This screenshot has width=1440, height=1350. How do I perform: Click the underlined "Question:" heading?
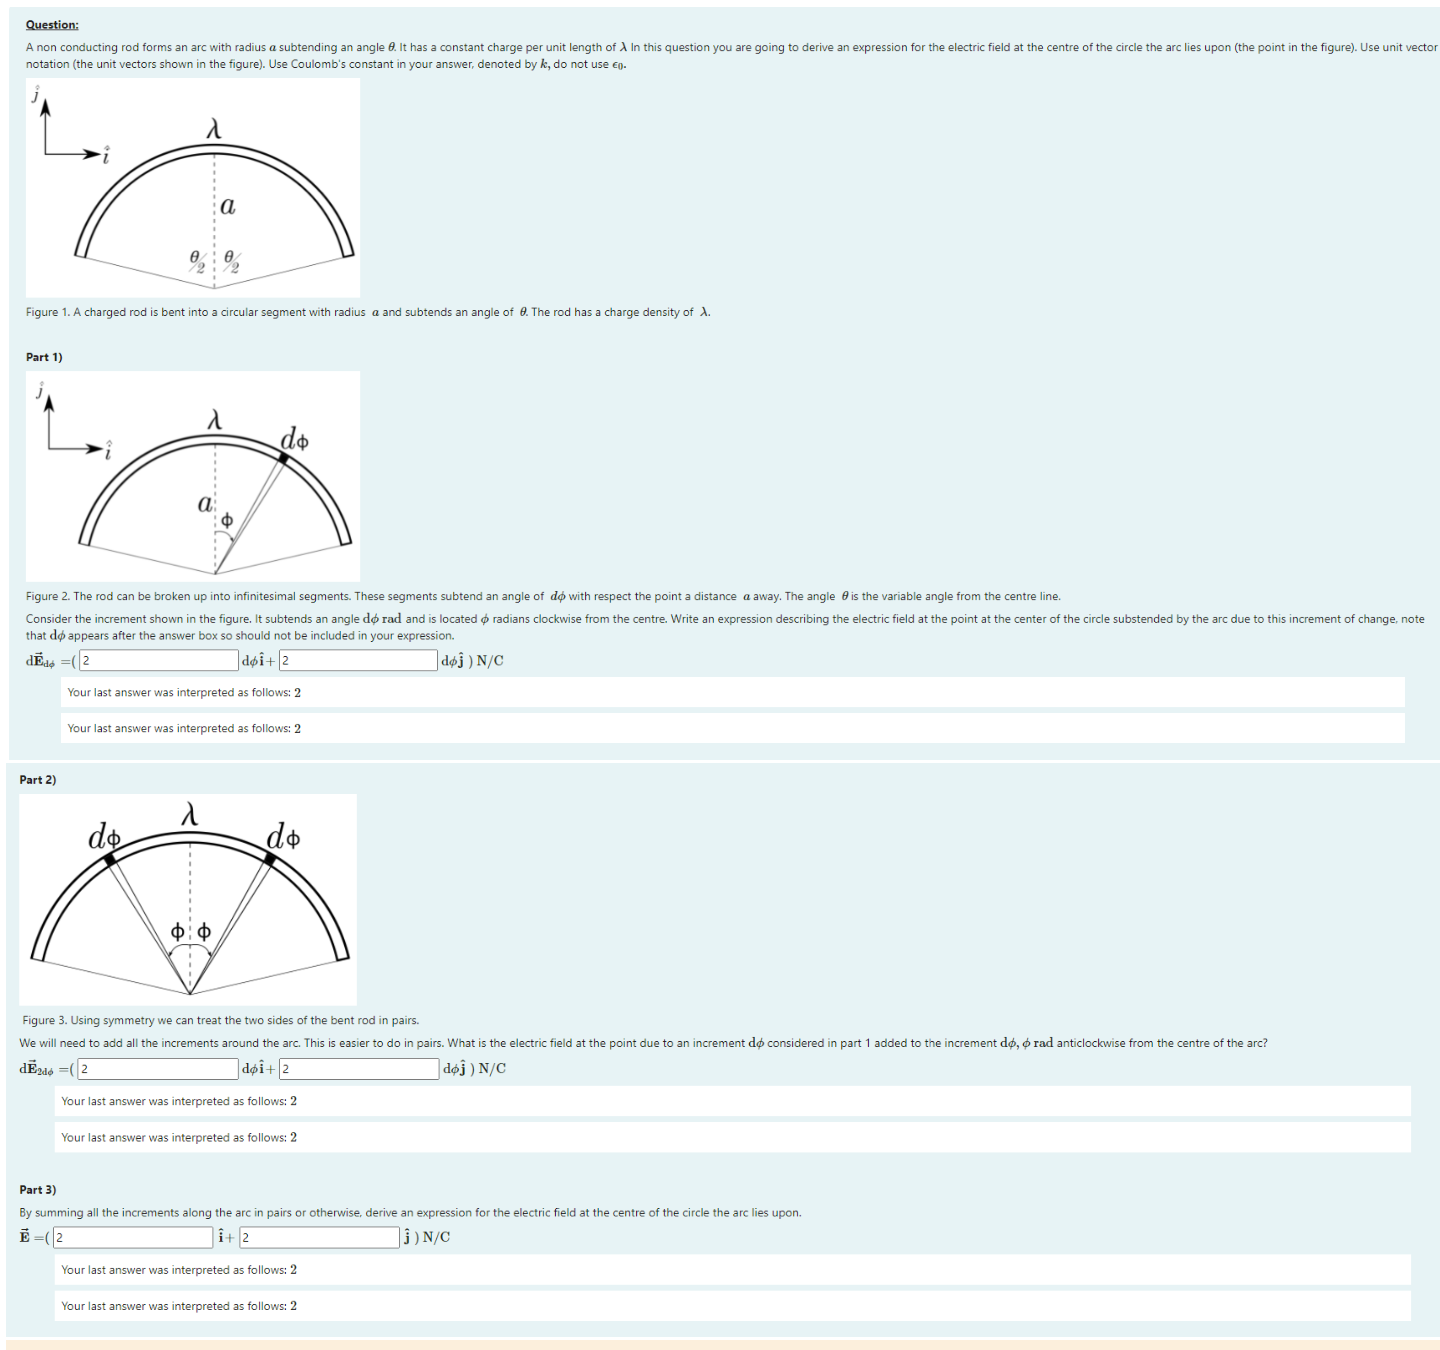[x=52, y=25]
